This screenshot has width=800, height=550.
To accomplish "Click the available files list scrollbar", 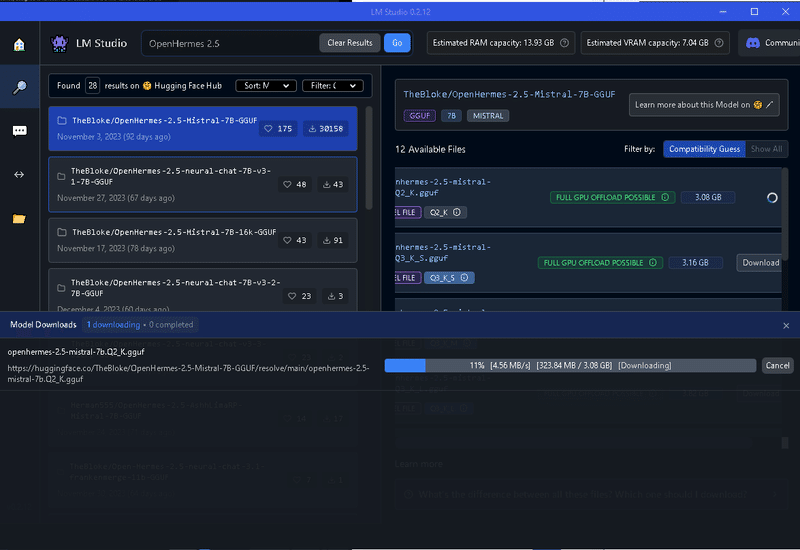I will point(785,214).
